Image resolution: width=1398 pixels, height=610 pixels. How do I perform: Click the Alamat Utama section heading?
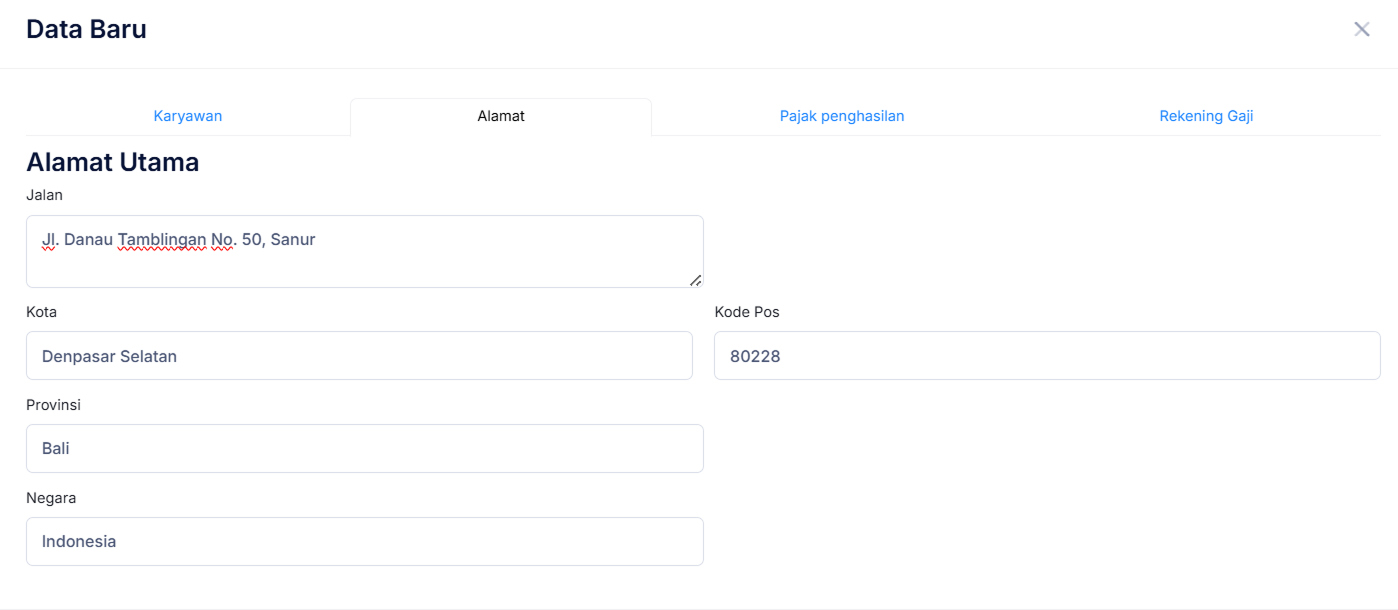[x=112, y=162]
